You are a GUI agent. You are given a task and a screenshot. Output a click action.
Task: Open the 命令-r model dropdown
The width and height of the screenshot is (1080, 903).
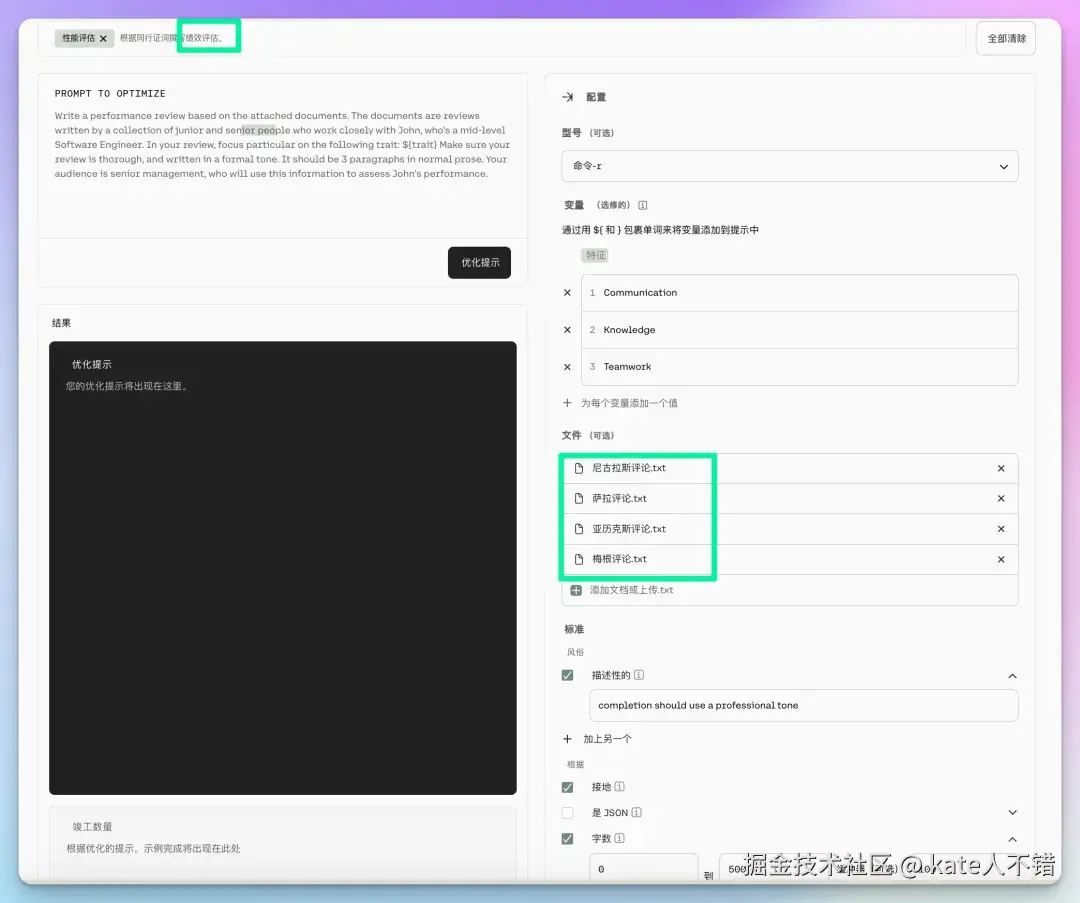(789, 166)
